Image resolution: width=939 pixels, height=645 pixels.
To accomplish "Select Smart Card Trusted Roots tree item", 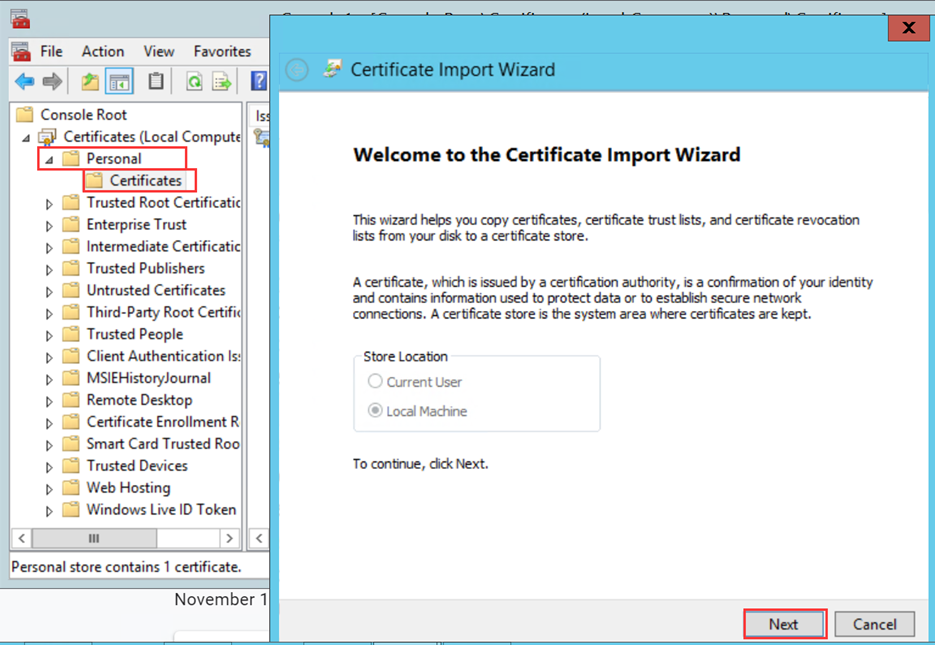I will pyautogui.click(x=163, y=444).
